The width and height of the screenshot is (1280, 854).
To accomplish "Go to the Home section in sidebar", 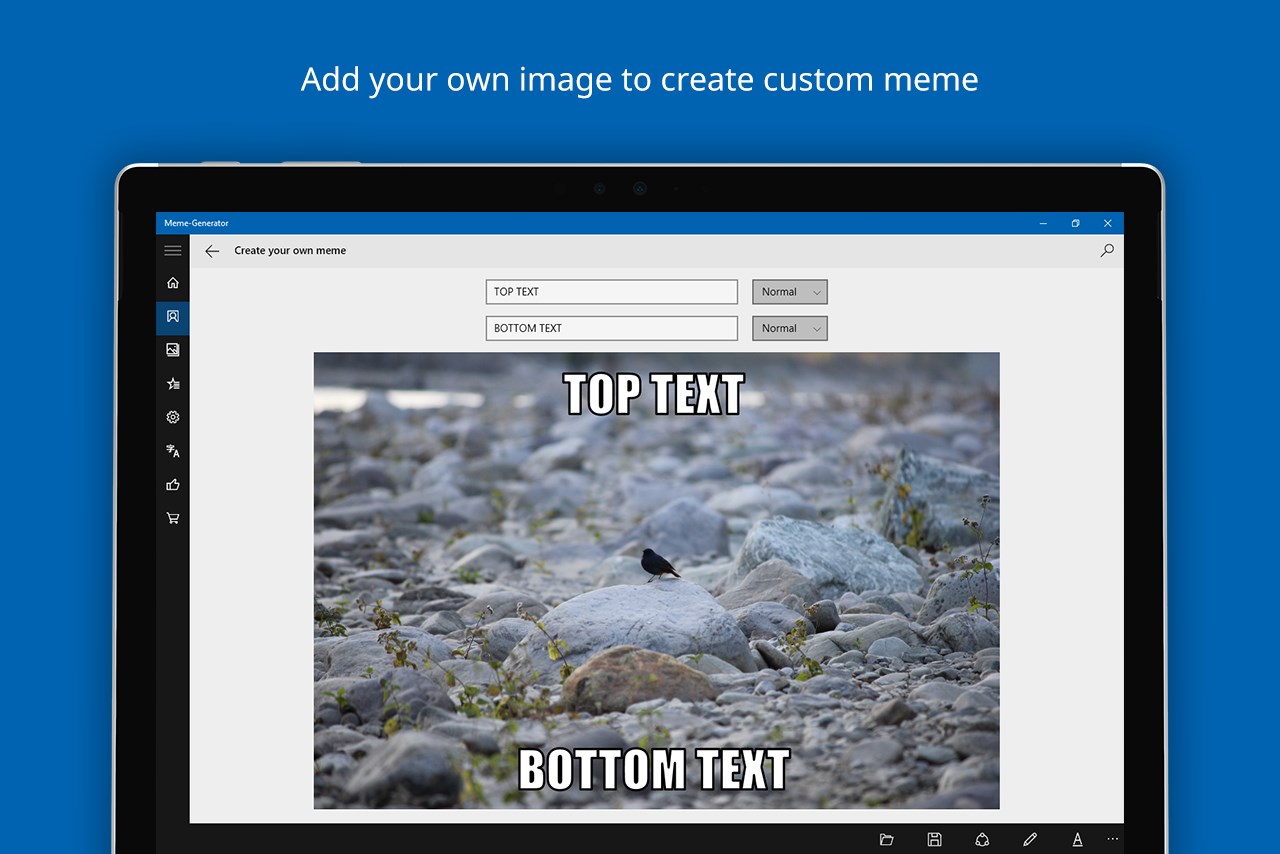I will pyautogui.click(x=172, y=283).
